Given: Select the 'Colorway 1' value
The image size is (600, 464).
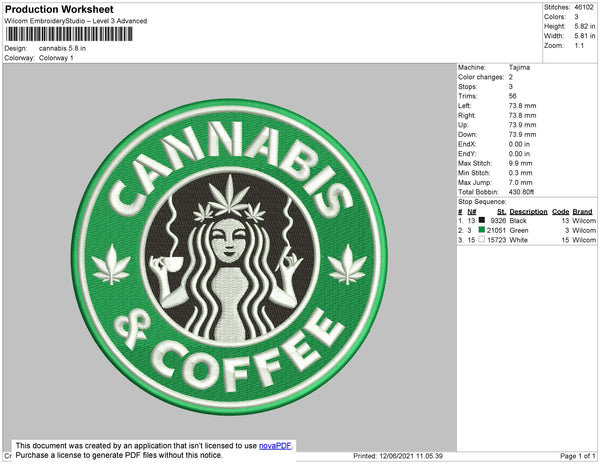Looking at the screenshot, I should (x=56, y=58).
